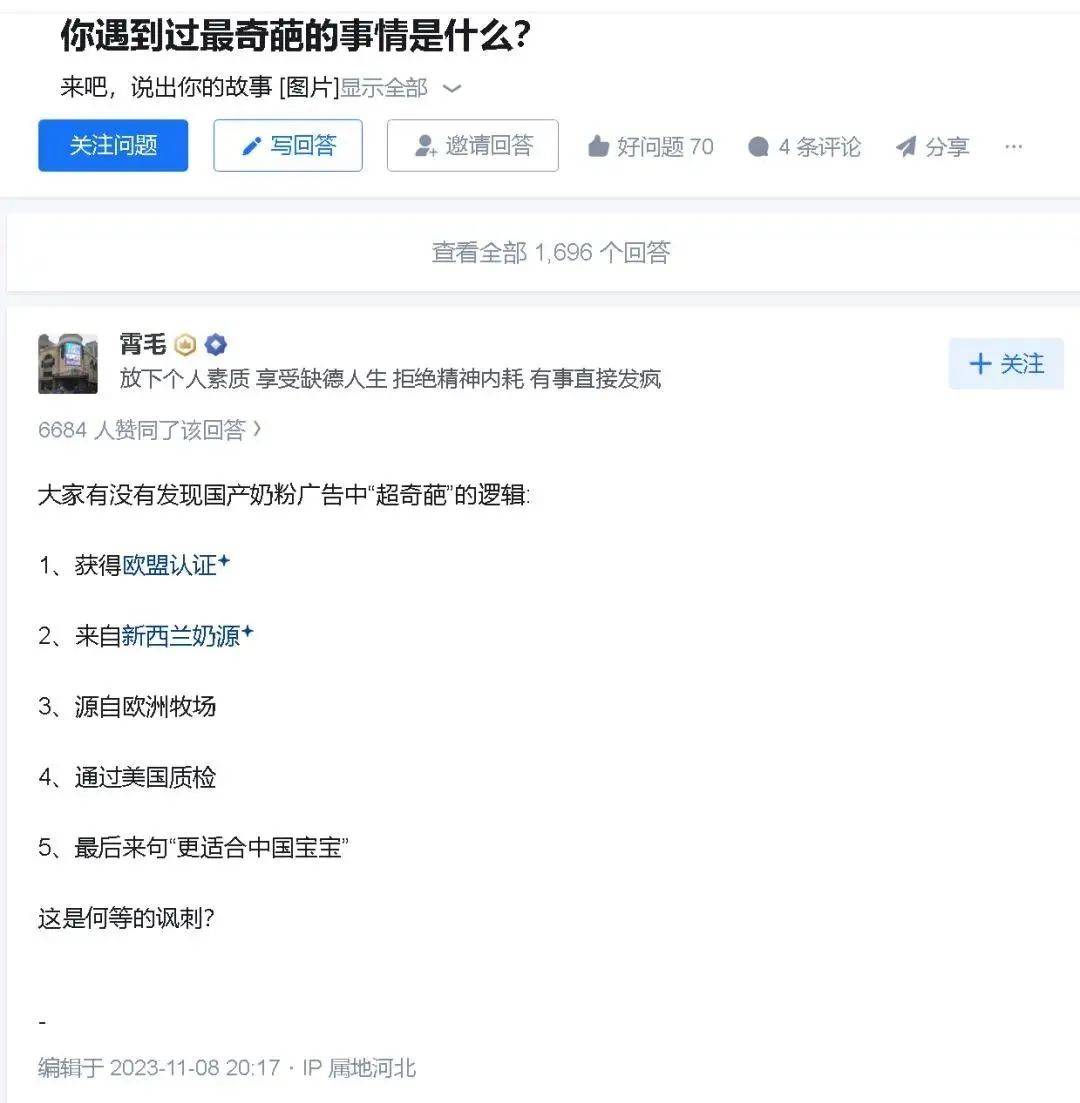
Task: Follow author with the + 关注 button
Action: coord(1006,364)
